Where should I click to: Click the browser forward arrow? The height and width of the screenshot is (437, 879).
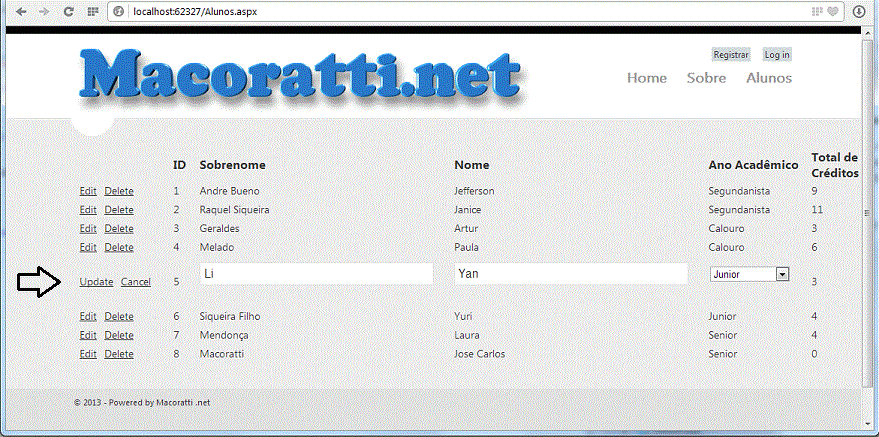tap(44, 11)
